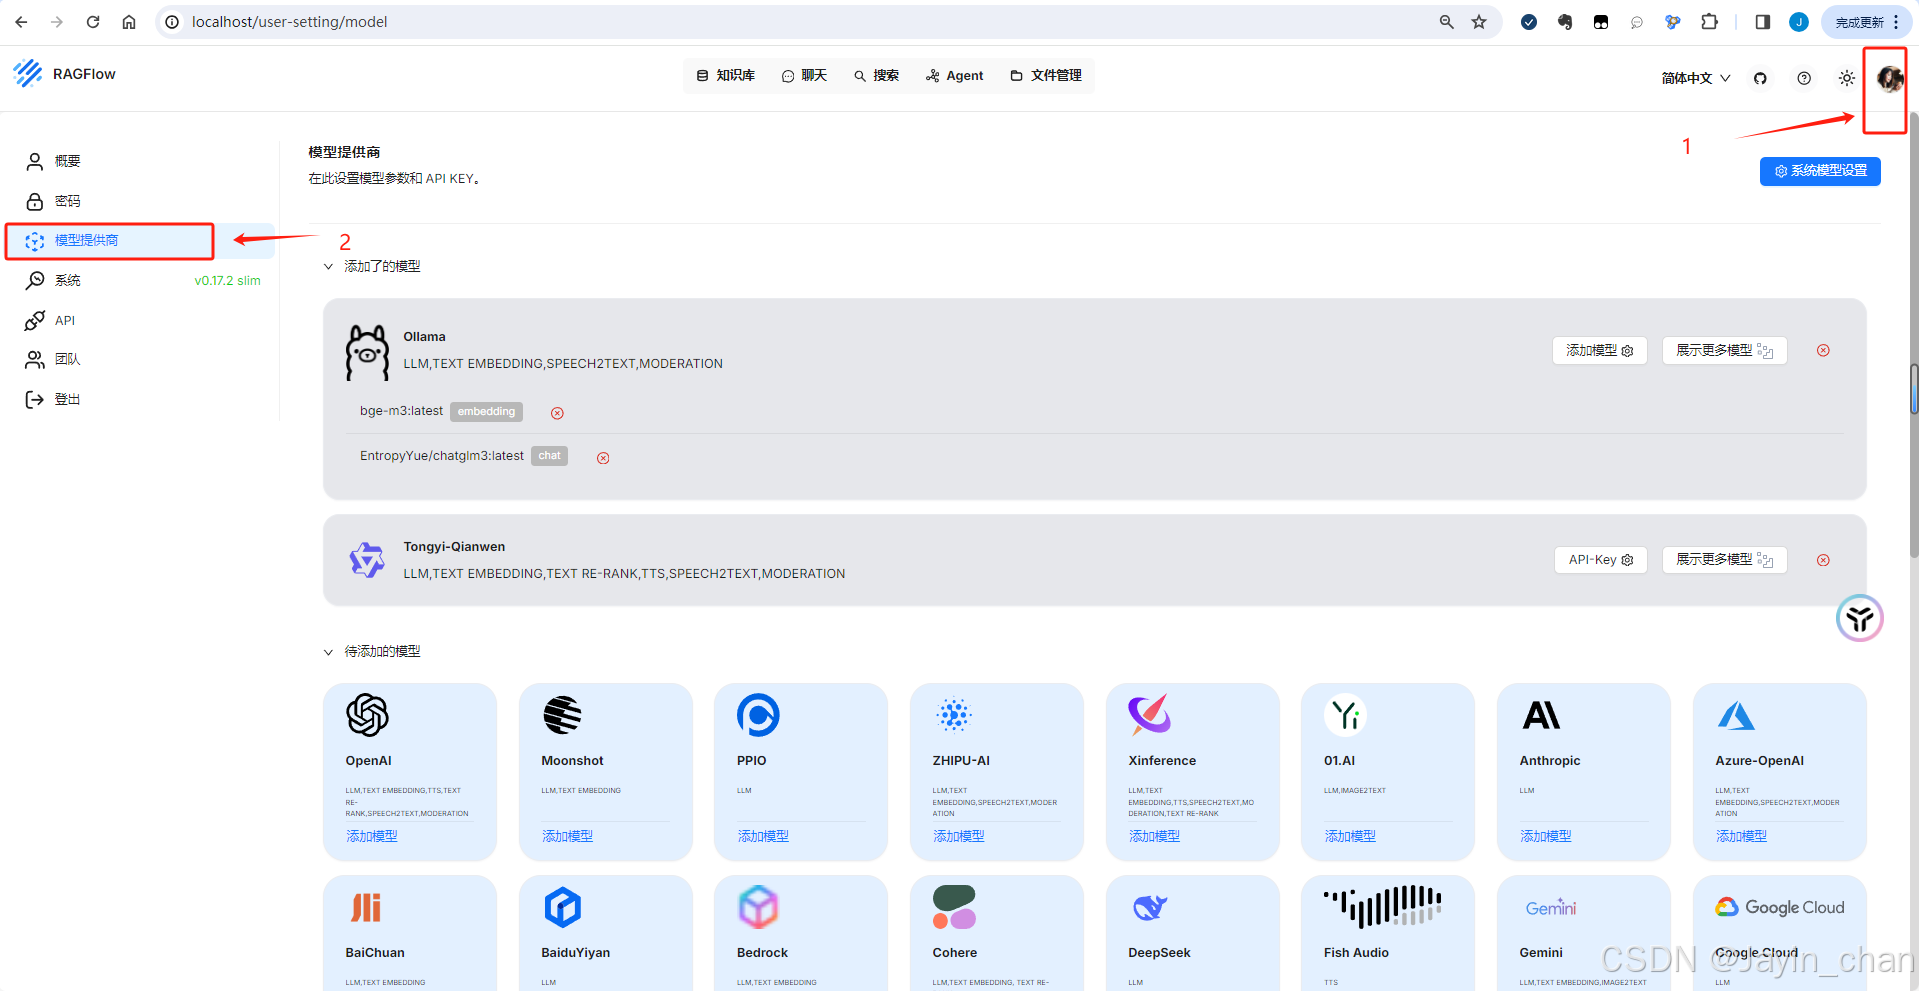
Task: Click the Ollama llama logo
Action: pos(367,352)
